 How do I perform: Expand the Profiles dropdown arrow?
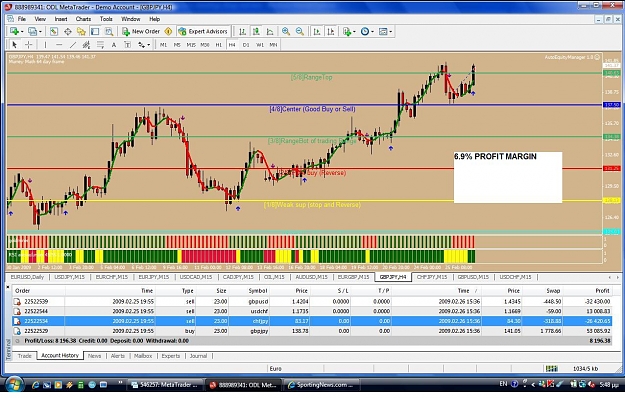(x=40, y=31)
